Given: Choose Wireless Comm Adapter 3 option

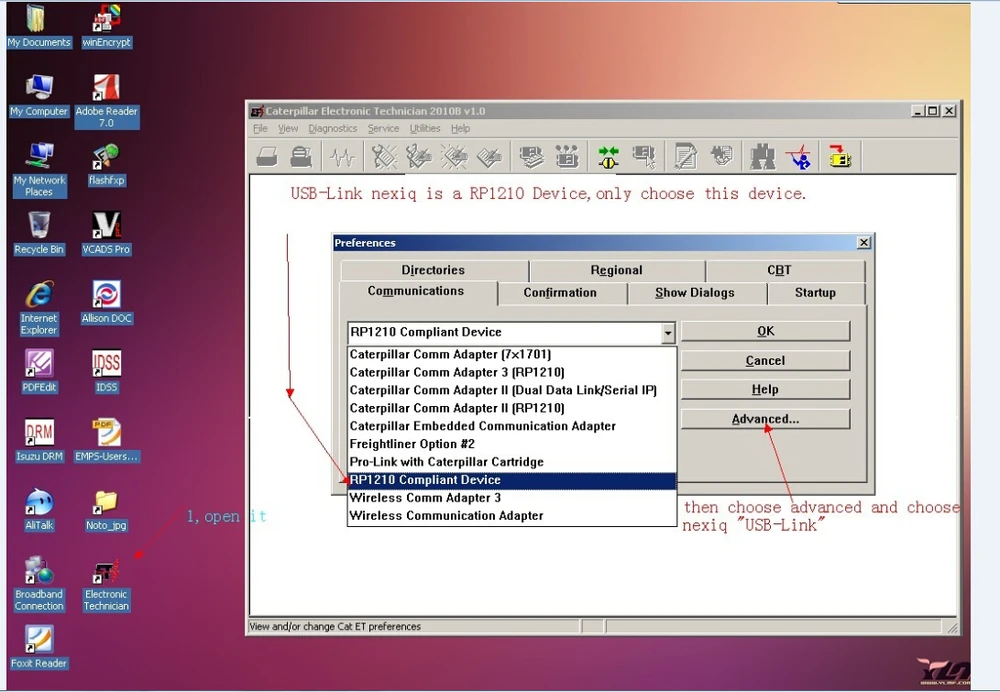Looking at the screenshot, I should coord(511,497).
